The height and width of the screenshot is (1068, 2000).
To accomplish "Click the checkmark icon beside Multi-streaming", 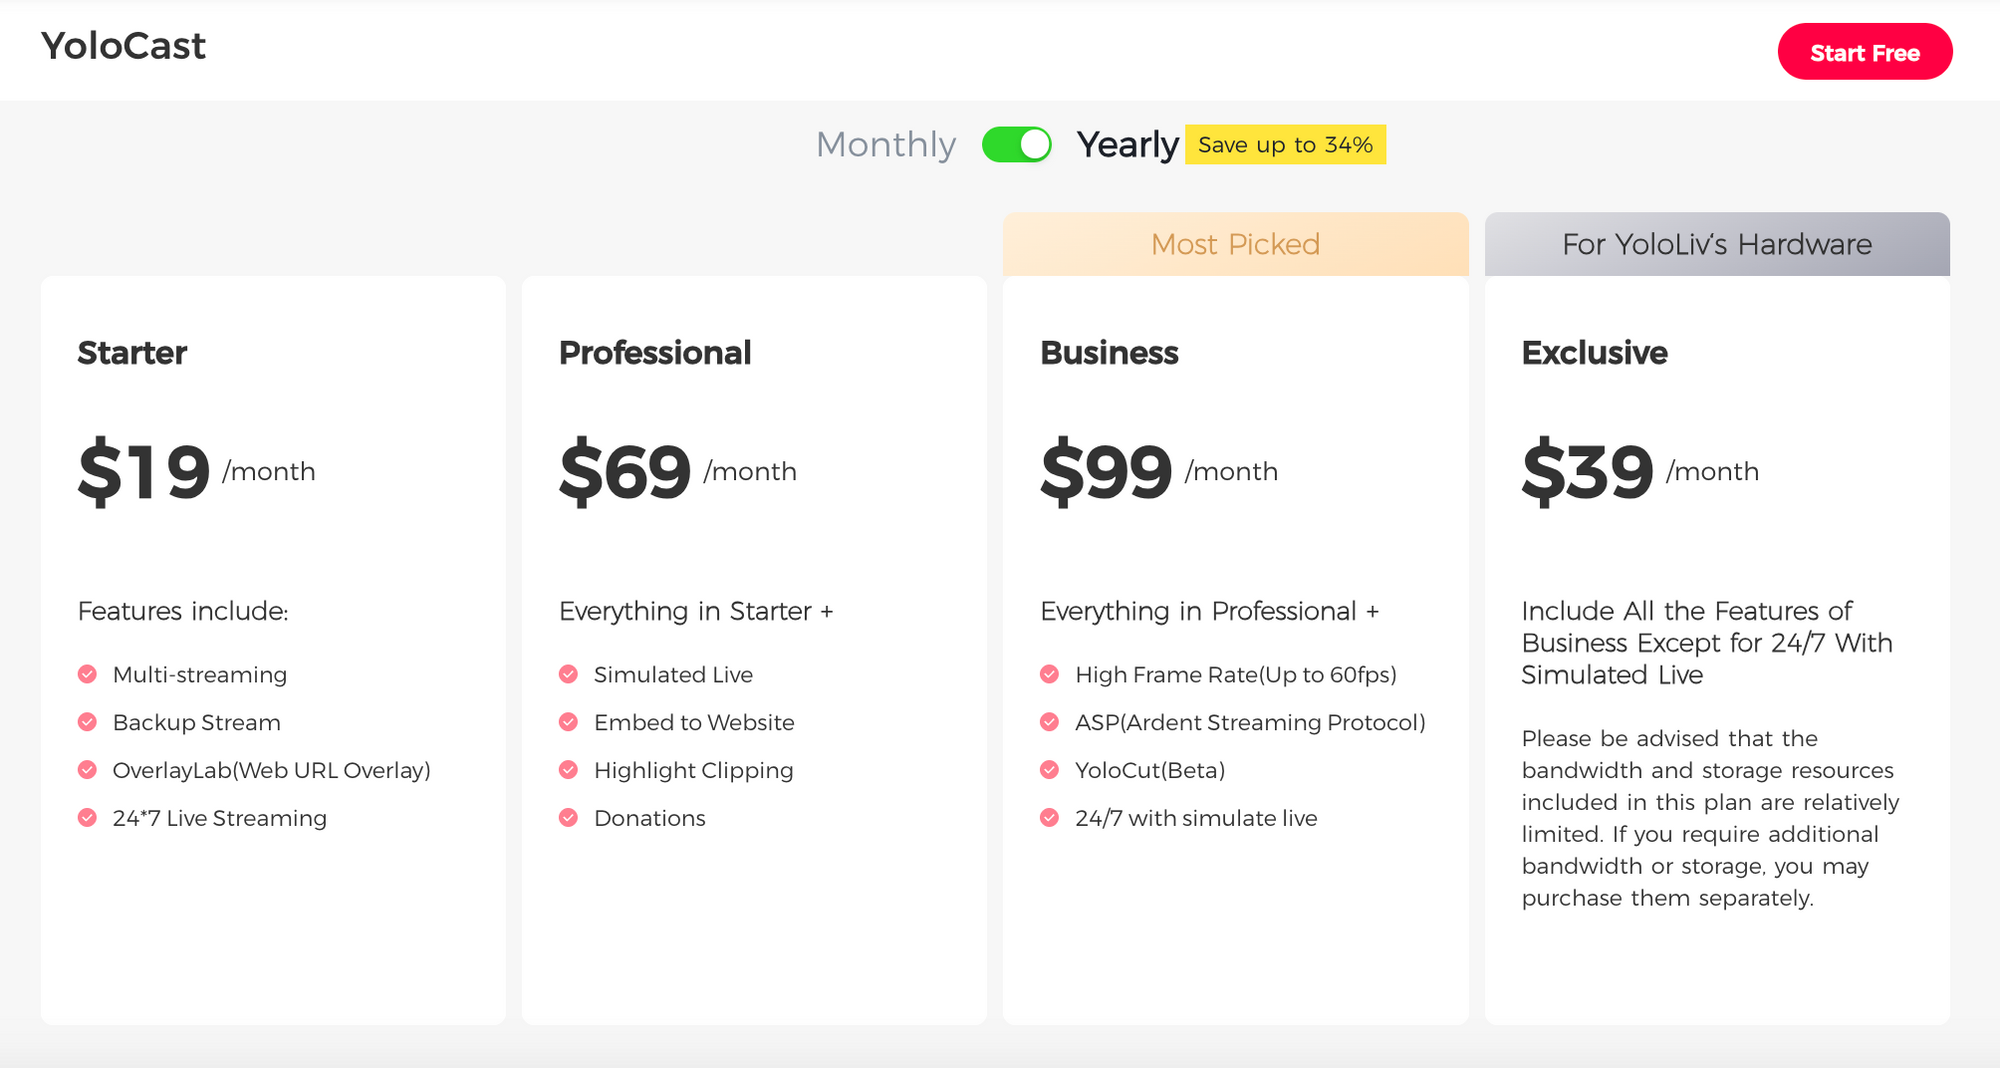I will (x=87, y=674).
